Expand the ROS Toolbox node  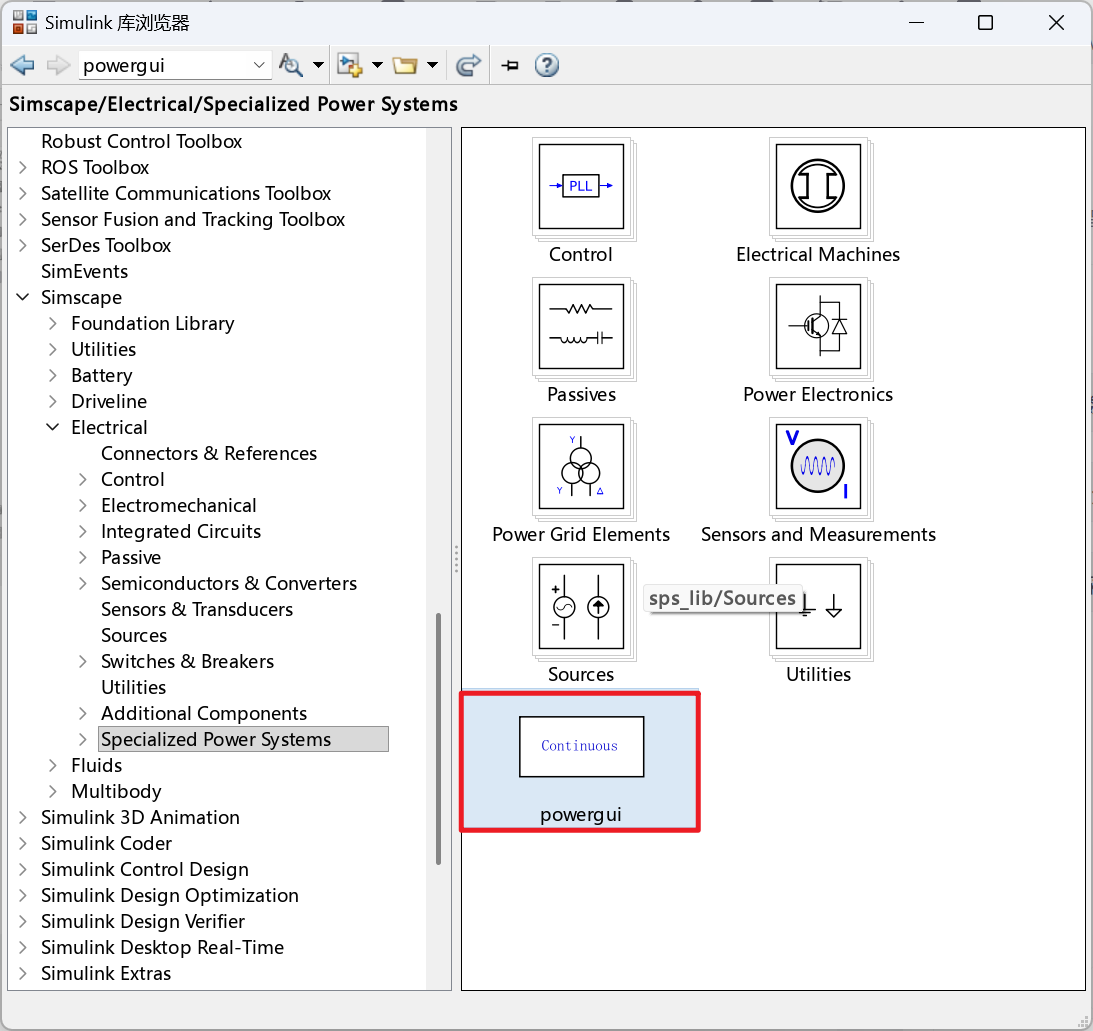[23, 168]
